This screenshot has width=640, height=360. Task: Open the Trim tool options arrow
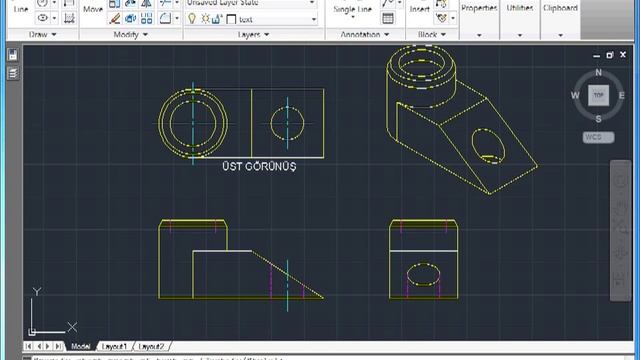pyautogui.click(x=177, y=3)
